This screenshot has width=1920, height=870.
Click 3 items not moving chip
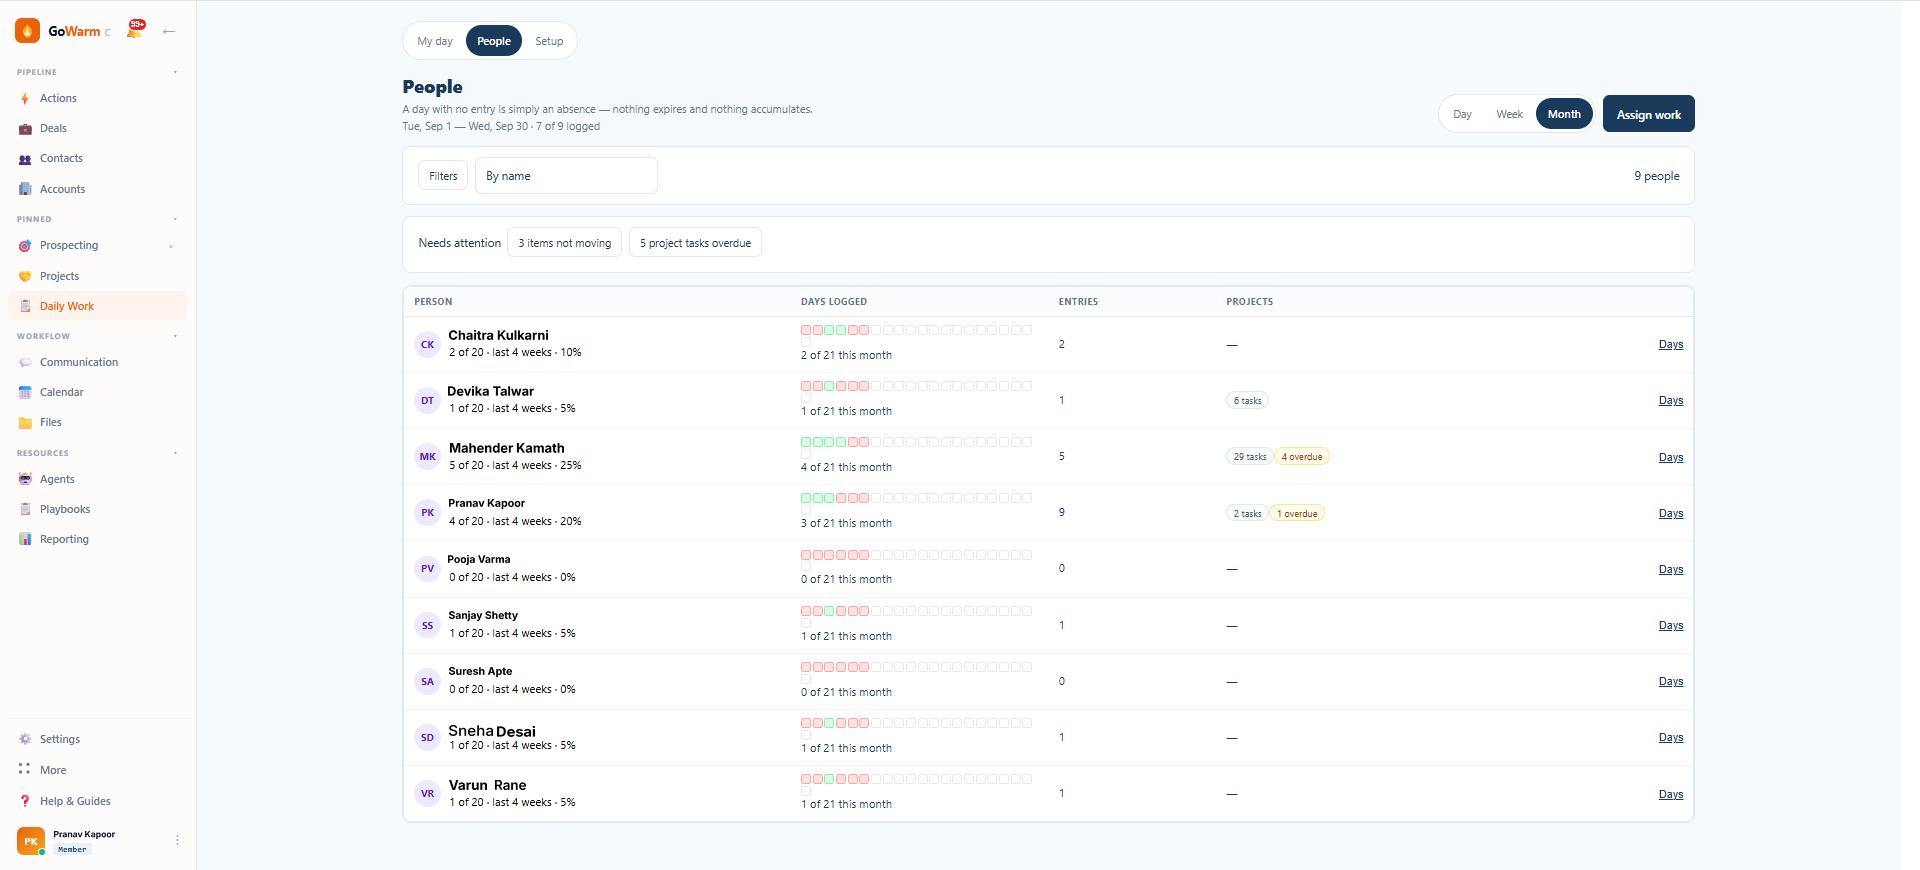click(x=564, y=243)
